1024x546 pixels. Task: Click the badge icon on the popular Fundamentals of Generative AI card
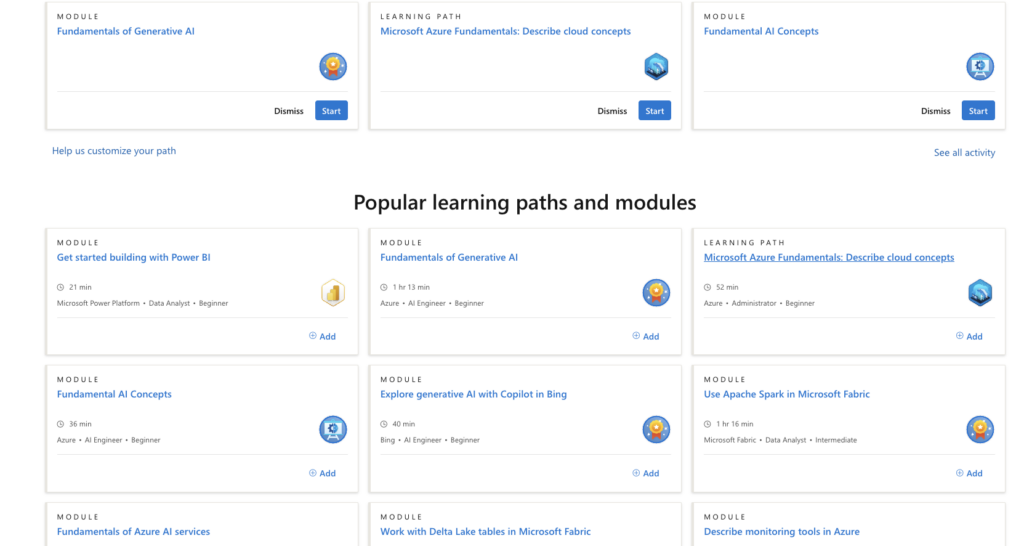pos(656,293)
